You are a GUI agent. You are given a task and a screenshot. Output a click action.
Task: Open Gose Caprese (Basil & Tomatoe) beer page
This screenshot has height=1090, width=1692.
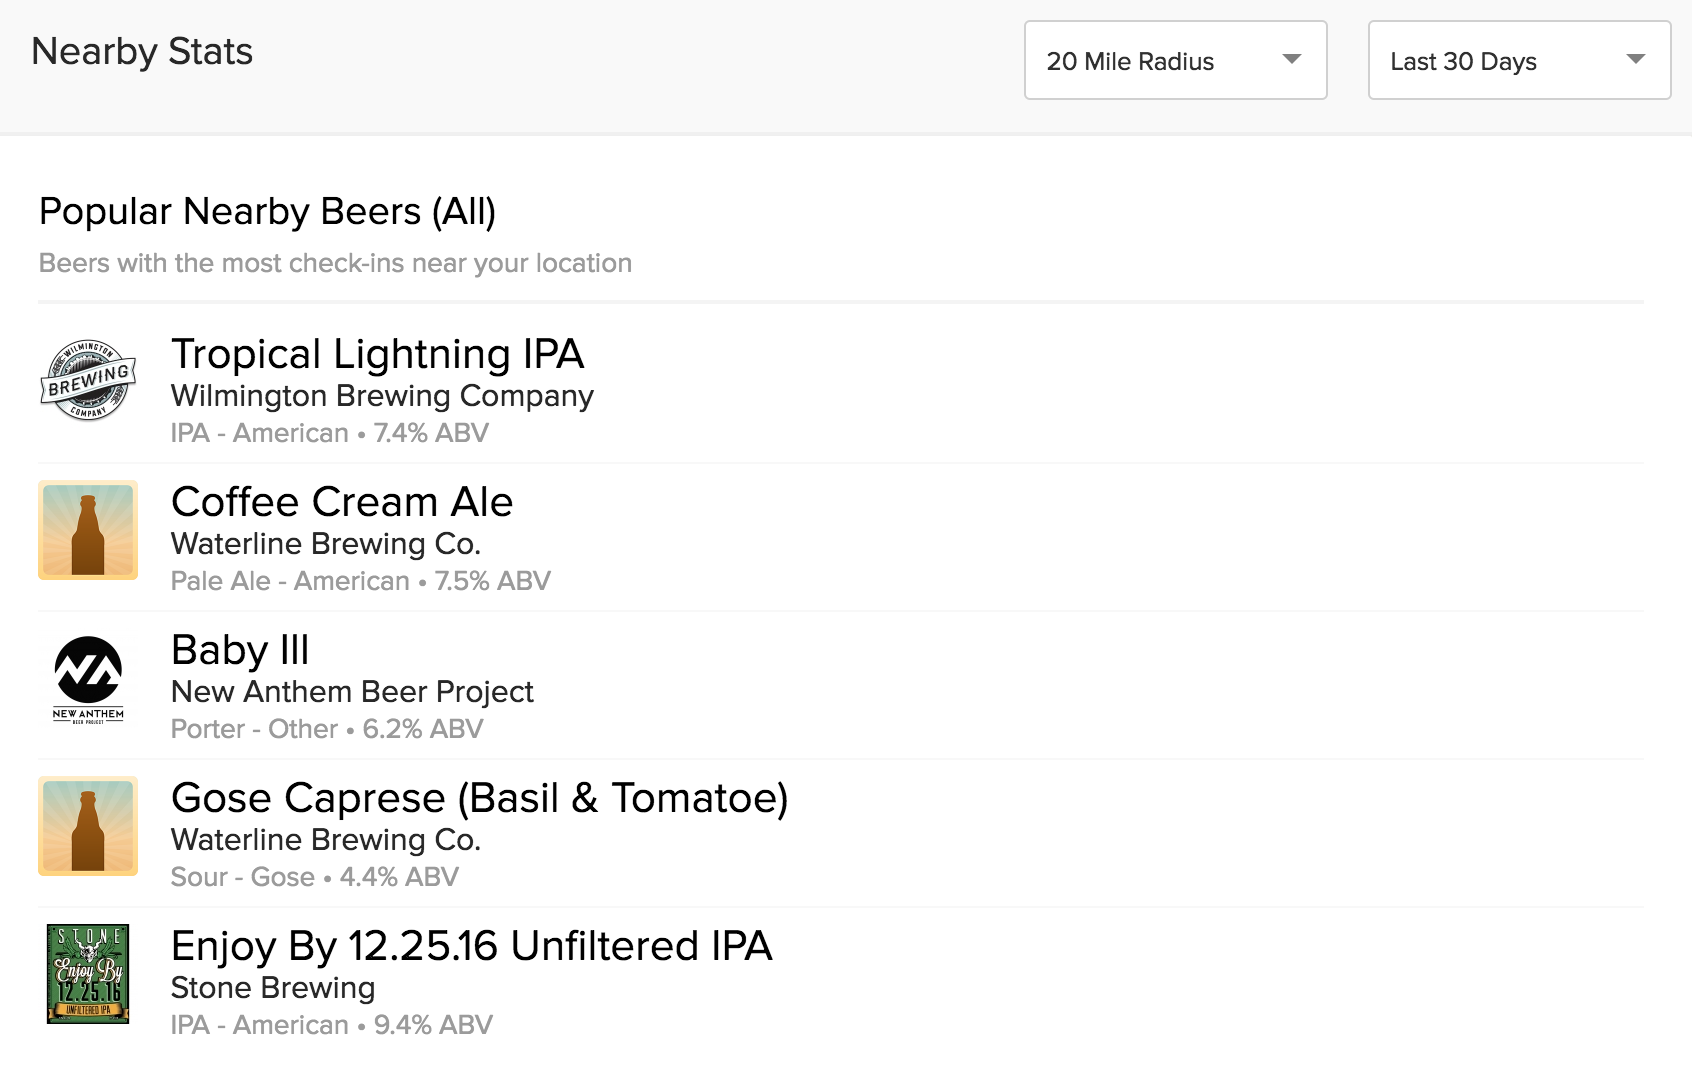(480, 798)
